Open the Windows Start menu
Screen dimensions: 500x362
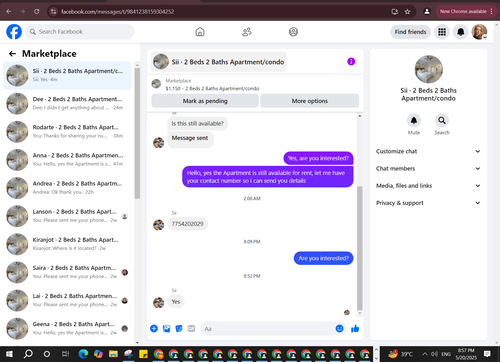point(9,354)
